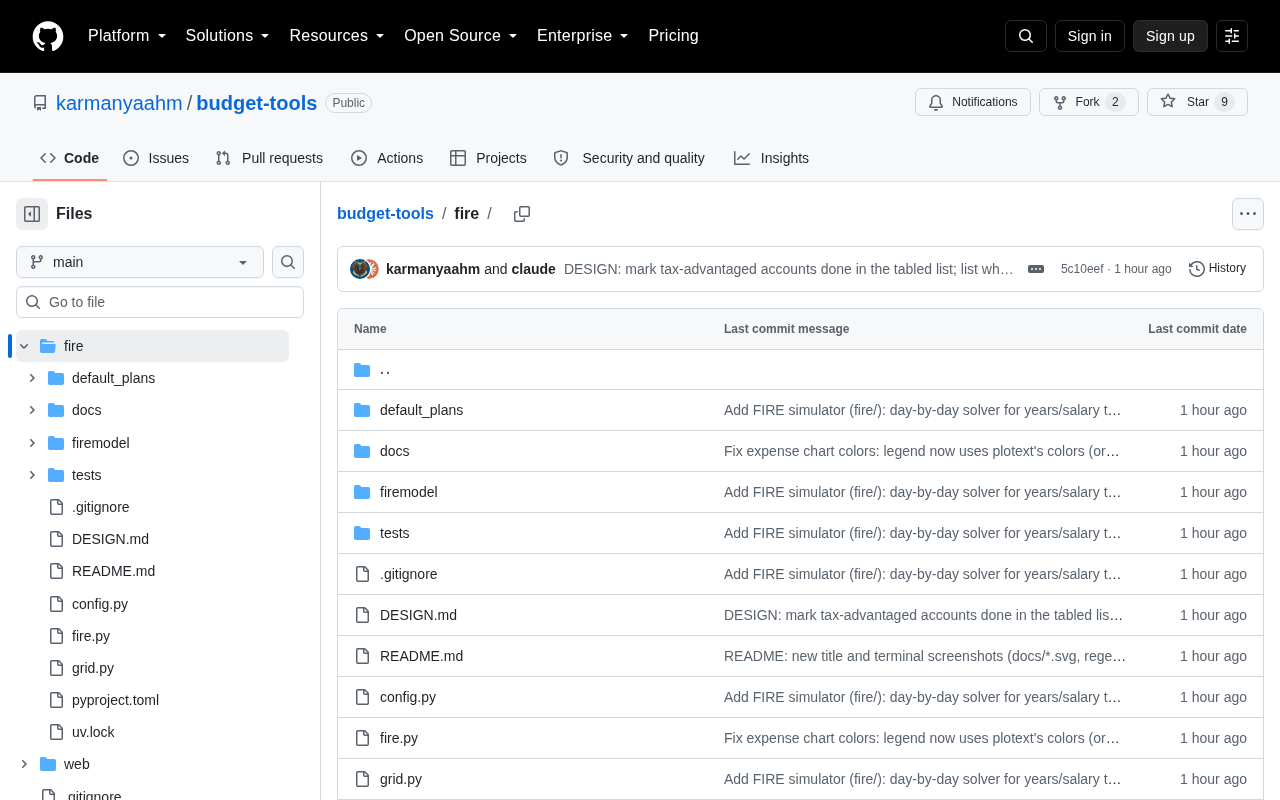Open the Insights tab
This screenshot has width=1280, height=800.
771,158
